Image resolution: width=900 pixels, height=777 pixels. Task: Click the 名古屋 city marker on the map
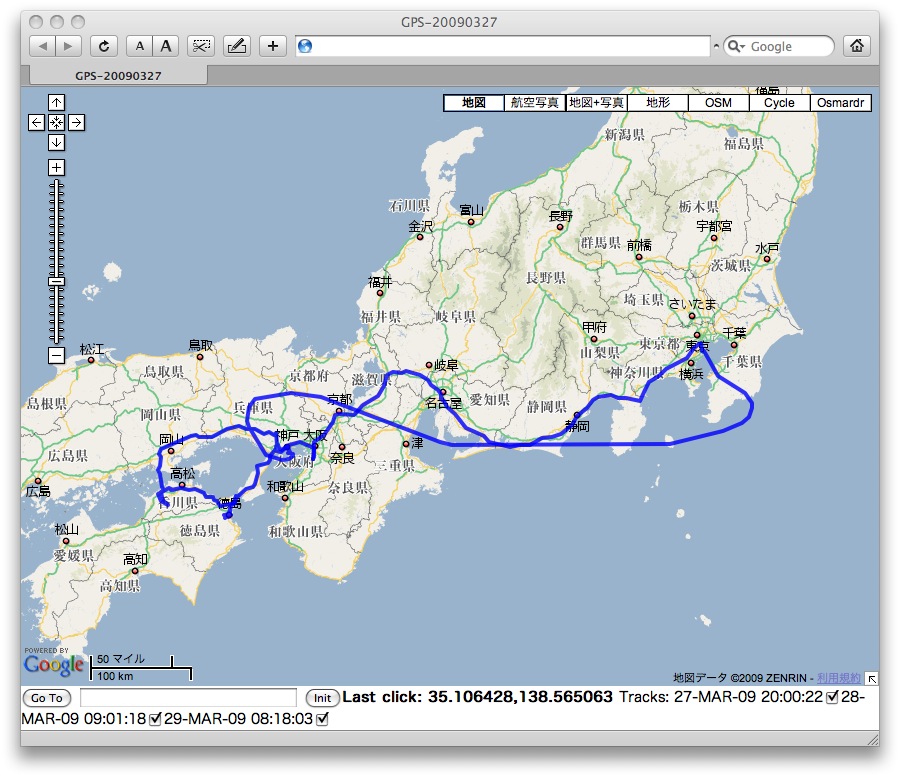click(x=443, y=392)
